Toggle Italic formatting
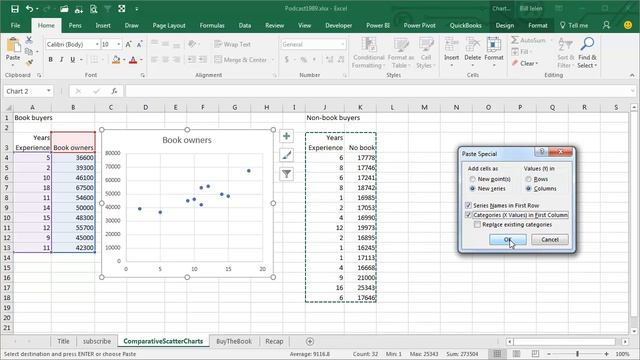The image size is (640, 360). [x=61, y=60]
